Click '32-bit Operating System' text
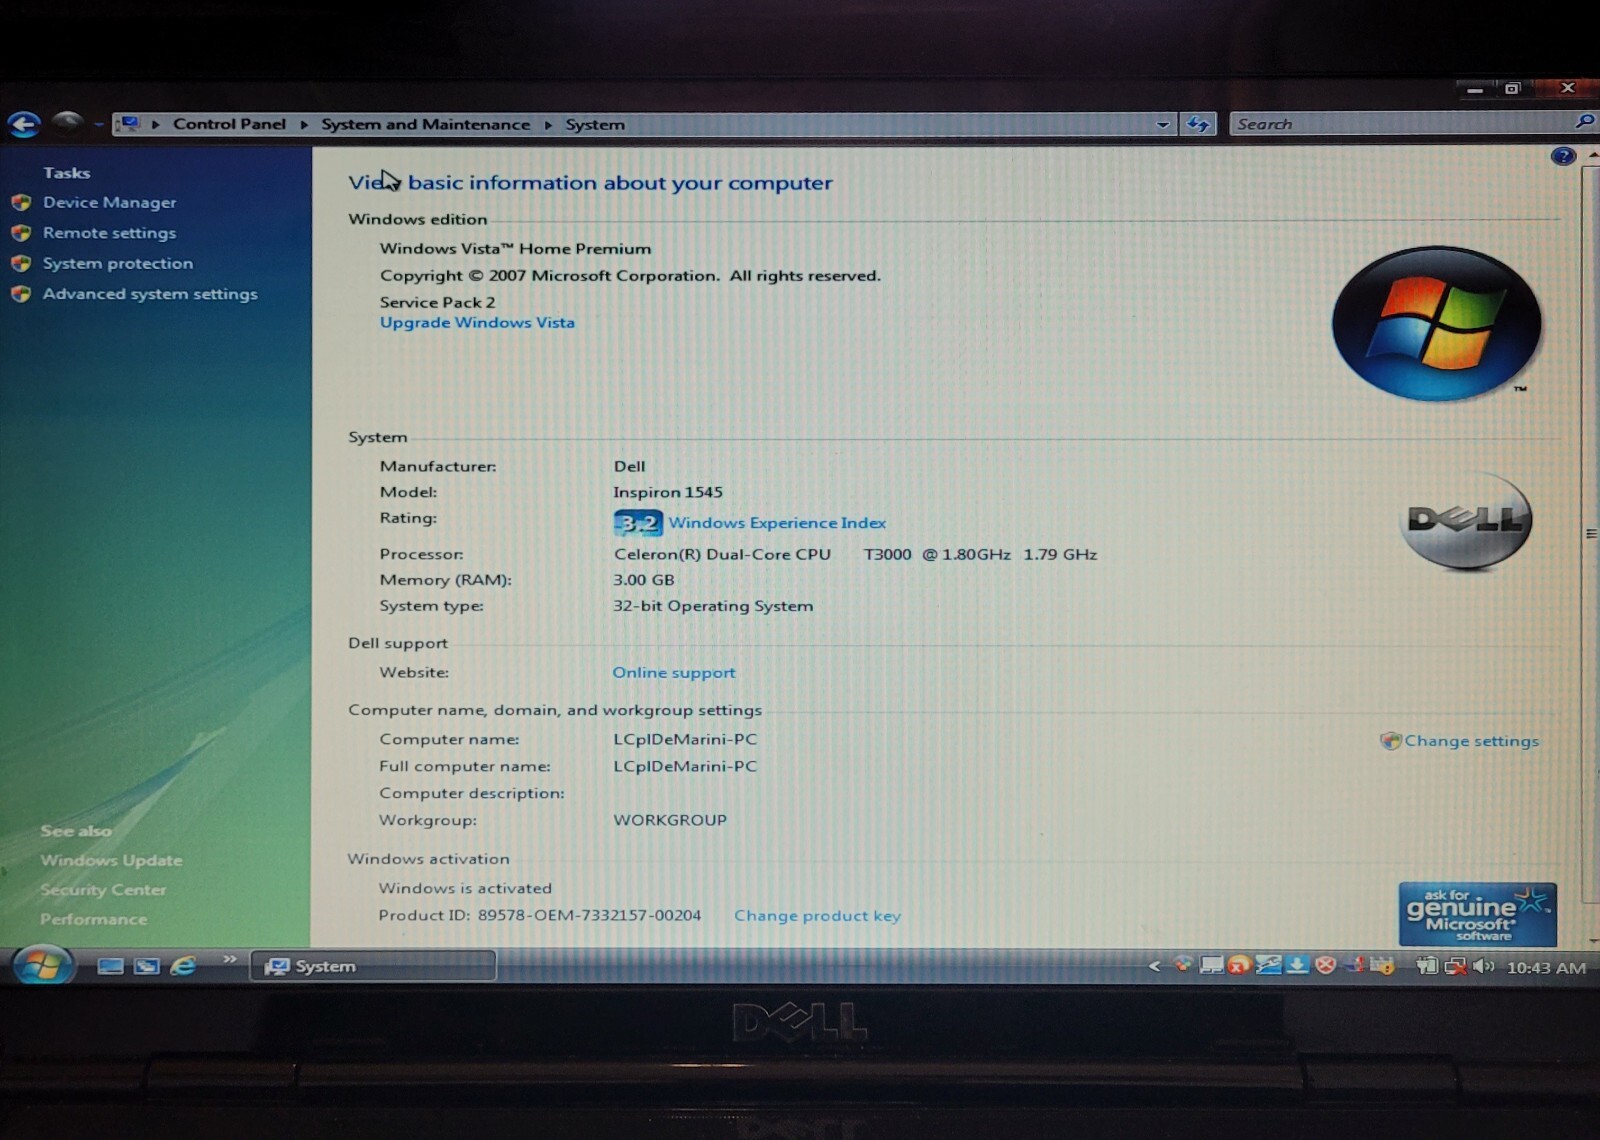Viewport: 1600px width, 1140px height. pyautogui.click(x=713, y=606)
